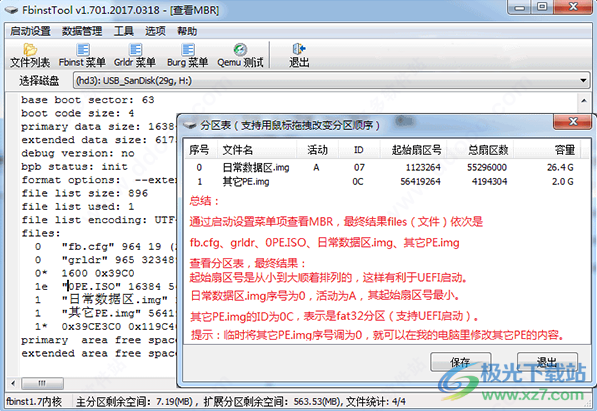The image size is (597, 411).
Task: Click the left arrow of horizontal scrollbar
Action: tap(13, 383)
